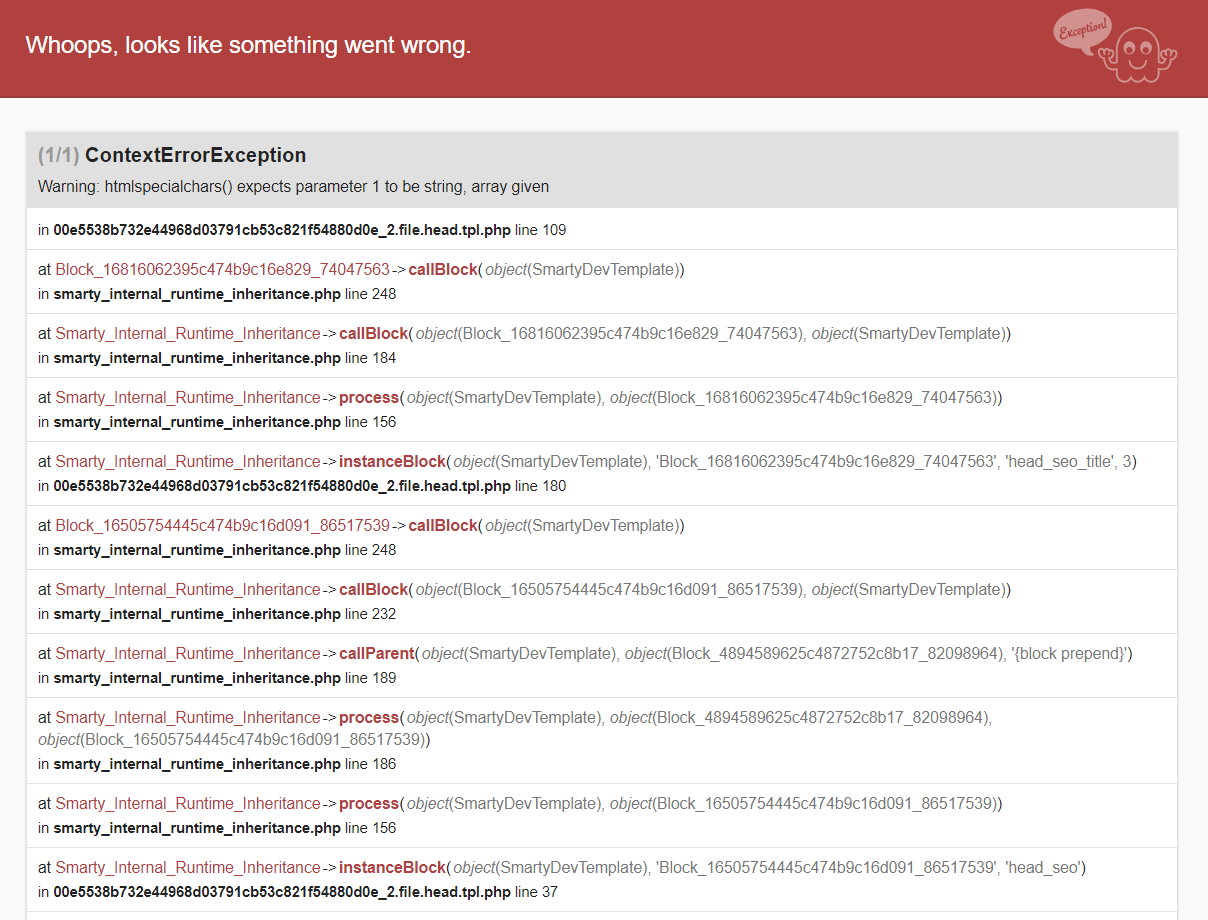
Task: Click the callParent method name
Action: (x=377, y=653)
